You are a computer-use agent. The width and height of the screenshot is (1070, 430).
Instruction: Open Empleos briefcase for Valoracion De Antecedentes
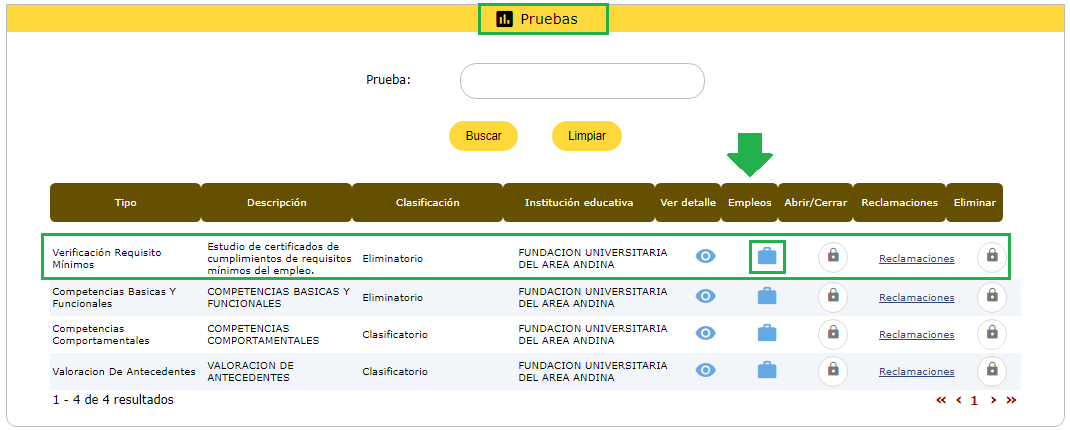click(767, 370)
